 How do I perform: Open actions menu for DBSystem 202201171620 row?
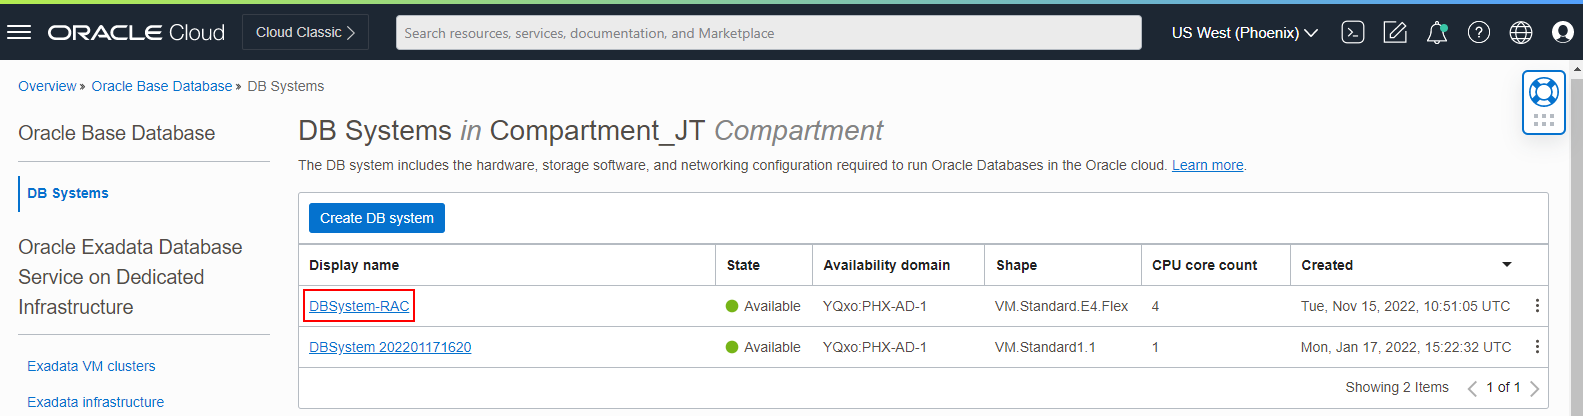(x=1537, y=347)
